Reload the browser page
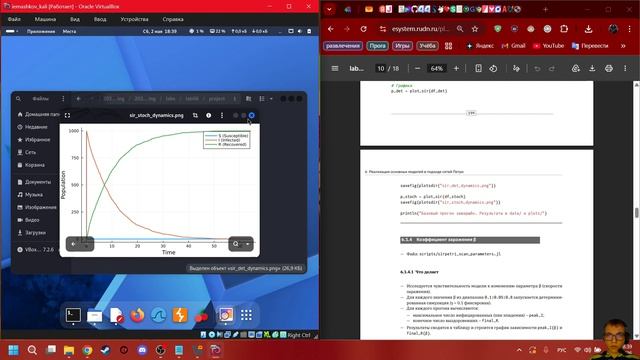The width and height of the screenshot is (640, 360). pos(364,29)
